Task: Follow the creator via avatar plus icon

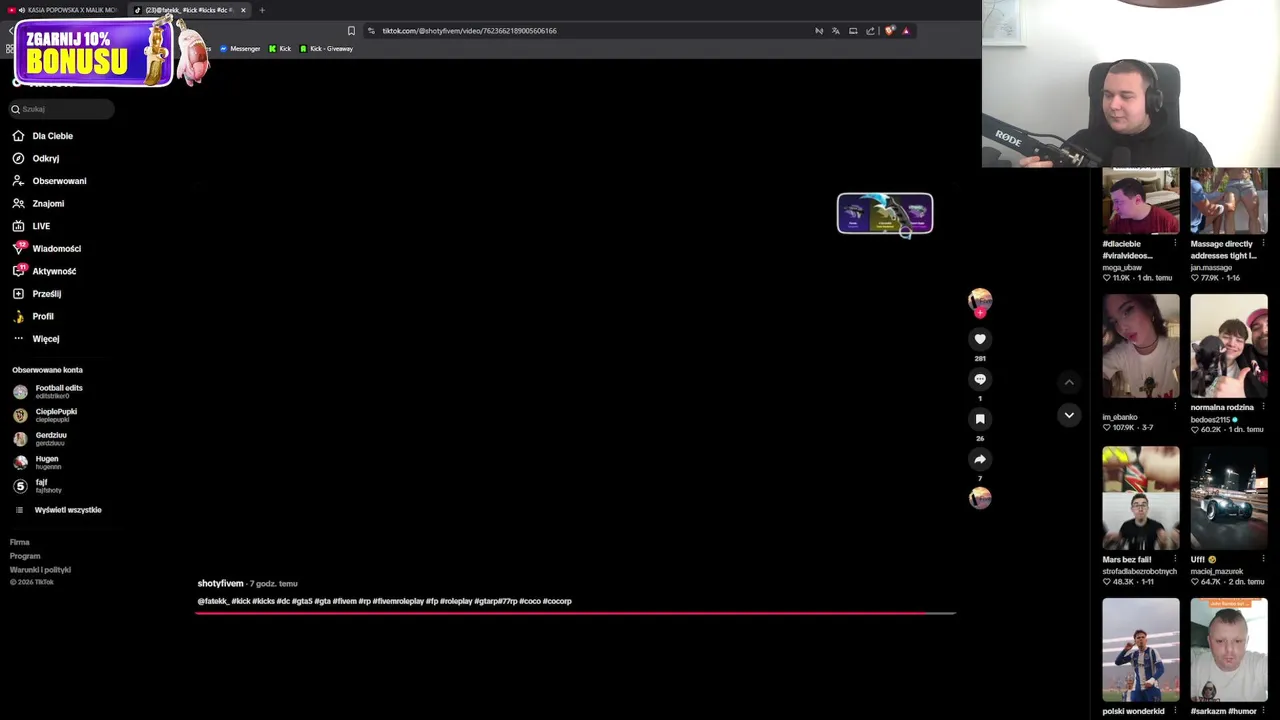Action: click(x=980, y=313)
